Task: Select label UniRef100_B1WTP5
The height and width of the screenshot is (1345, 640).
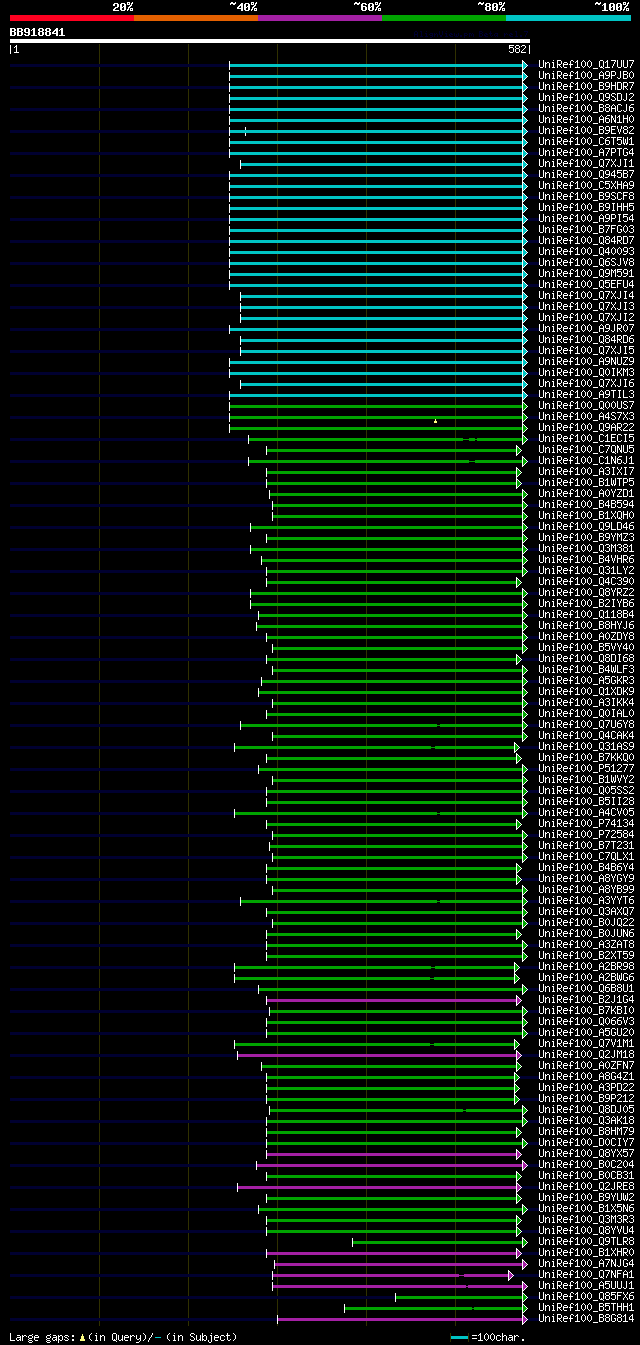Action: click(x=586, y=482)
